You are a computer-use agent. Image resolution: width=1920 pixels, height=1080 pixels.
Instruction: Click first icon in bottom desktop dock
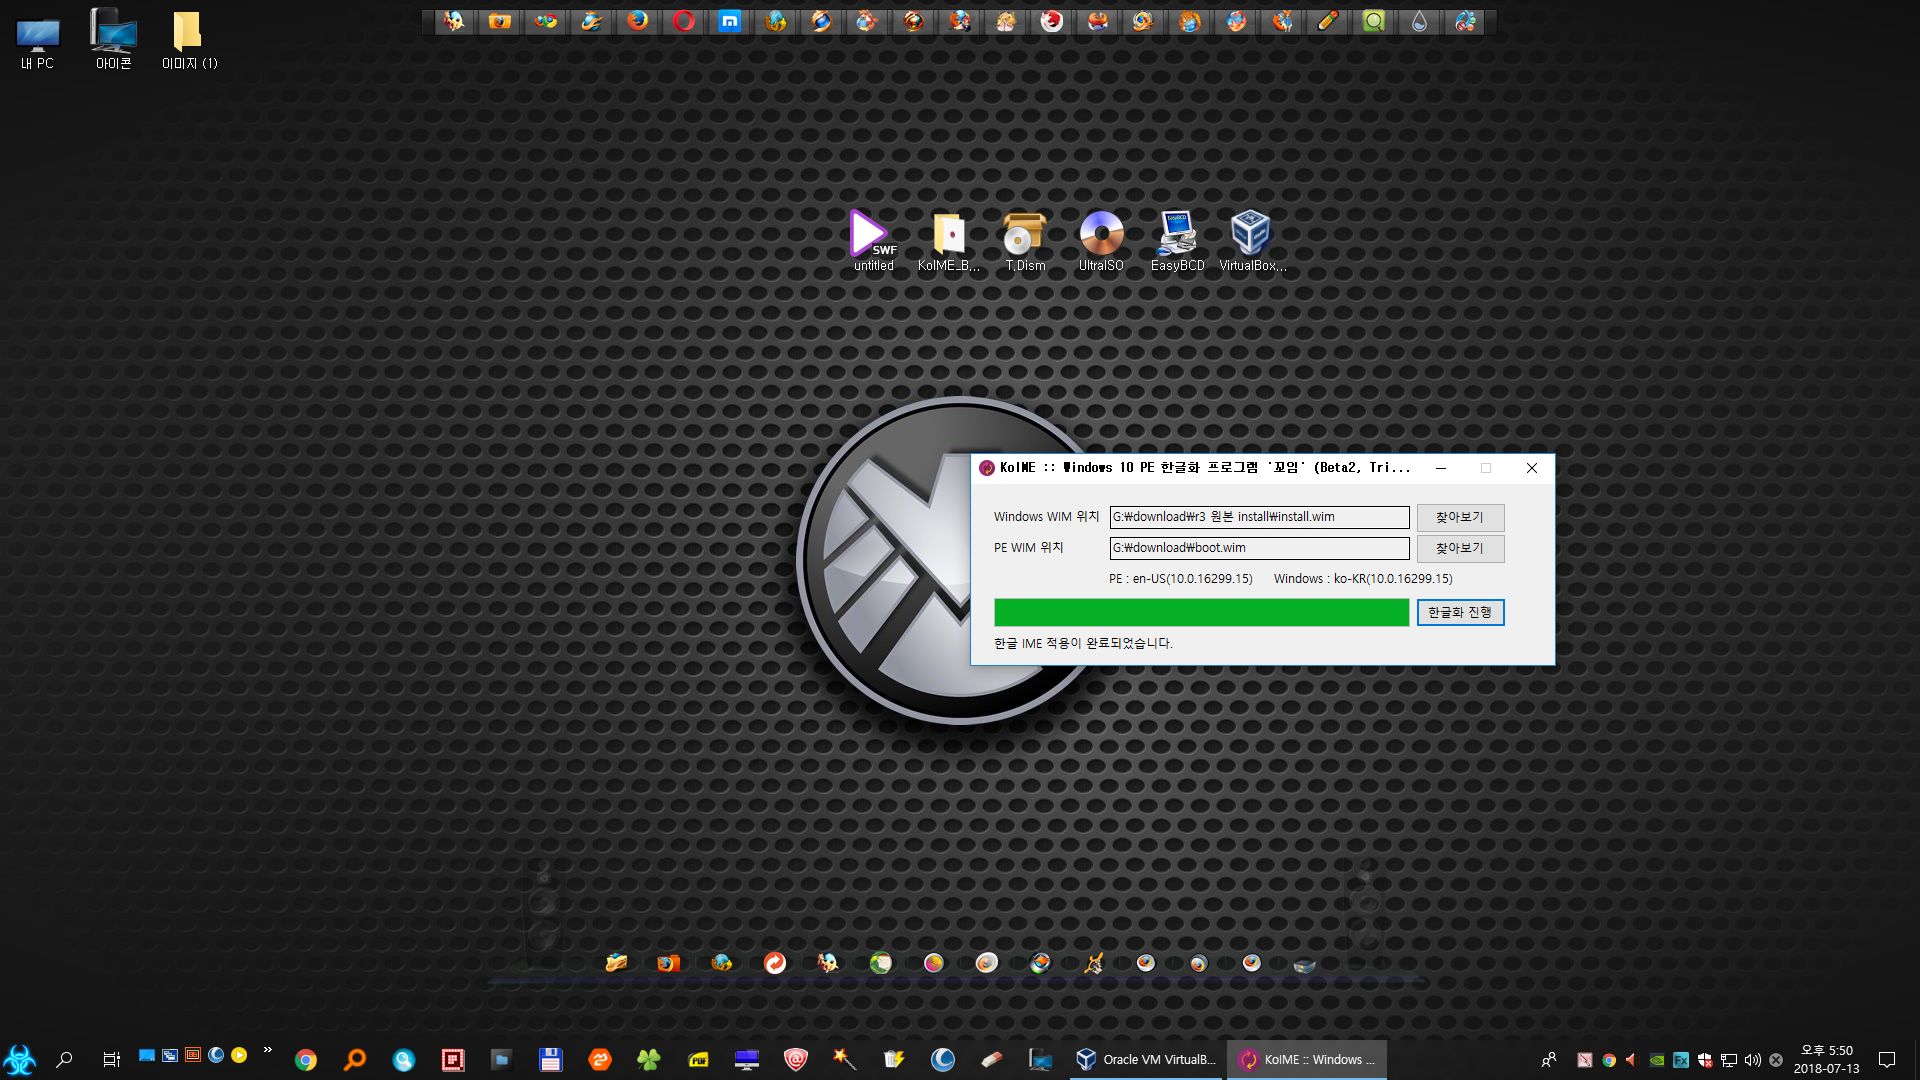616,963
